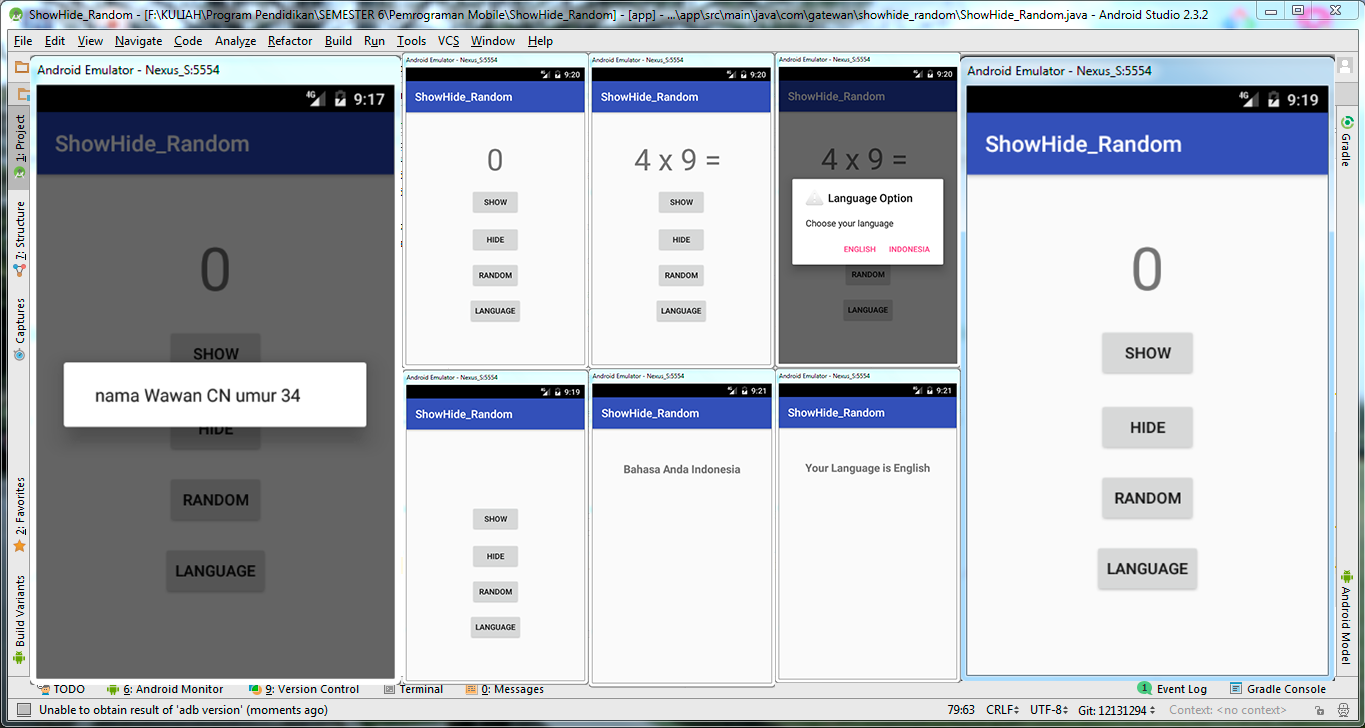Open the Favorites tool window
The image size is (1365, 728).
coord(18,508)
